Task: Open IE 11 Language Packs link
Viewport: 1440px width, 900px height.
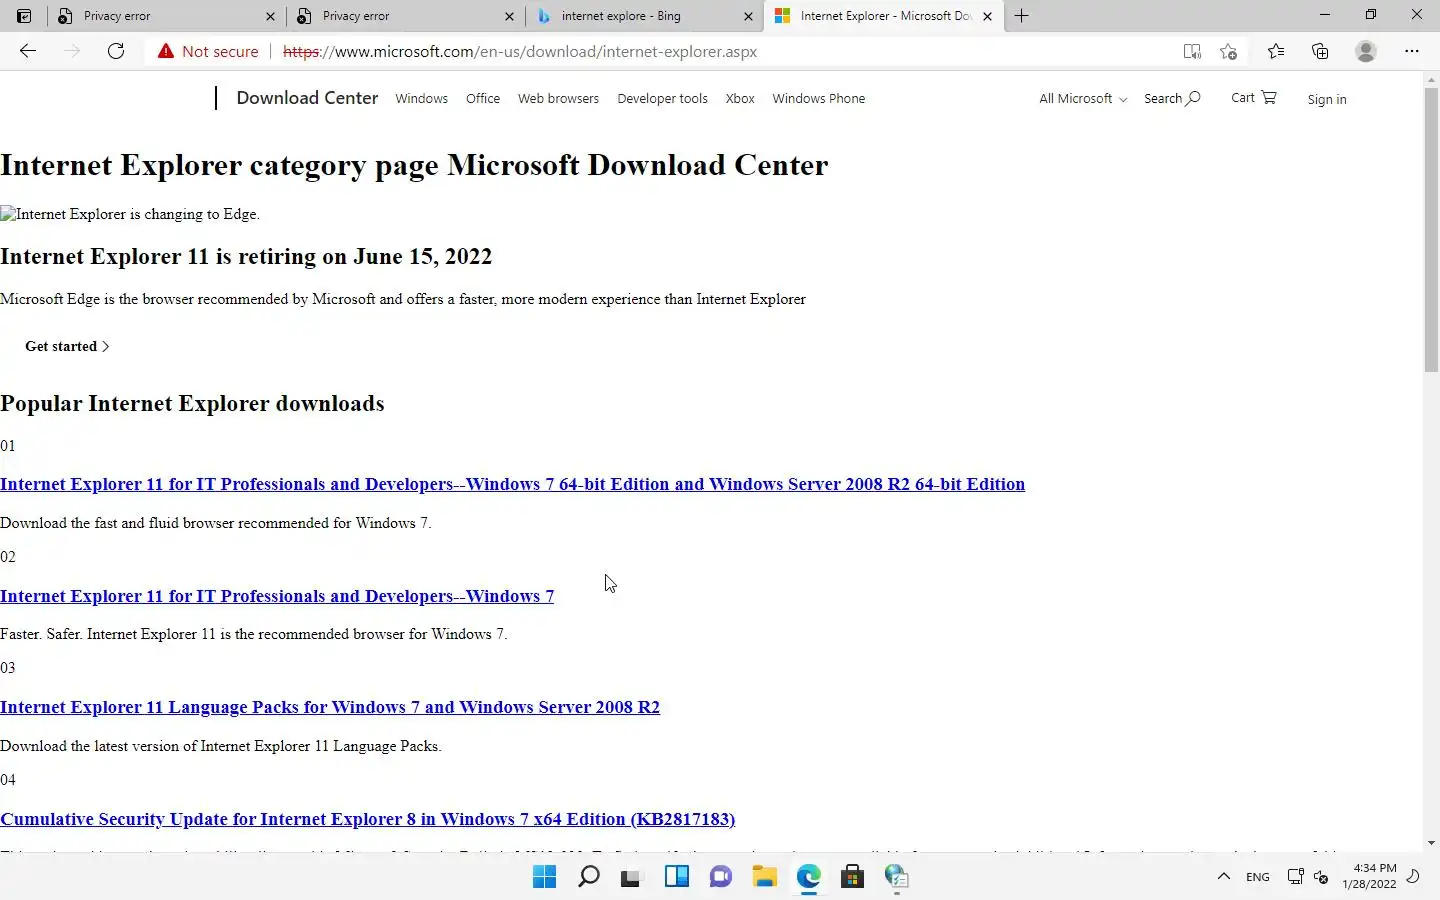Action: click(330, 707)
